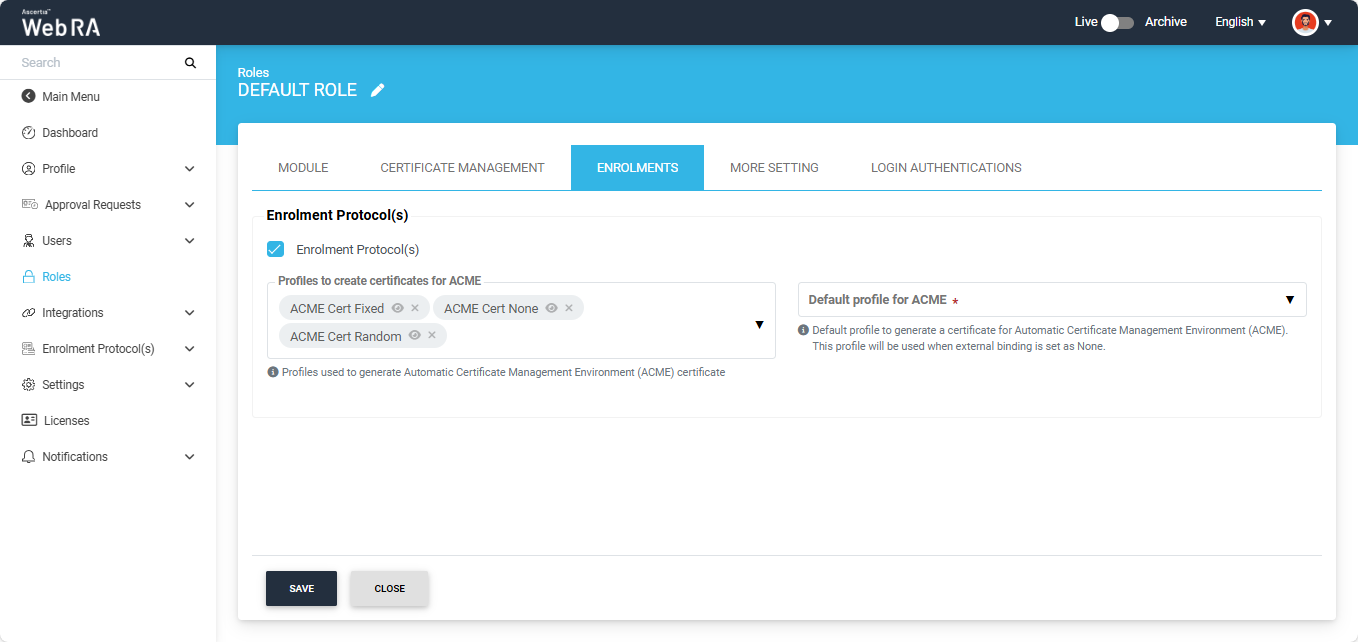This screenshot has height=642, width=1358.
Task: Click the Profile person icon
Action: click(28, 169)
